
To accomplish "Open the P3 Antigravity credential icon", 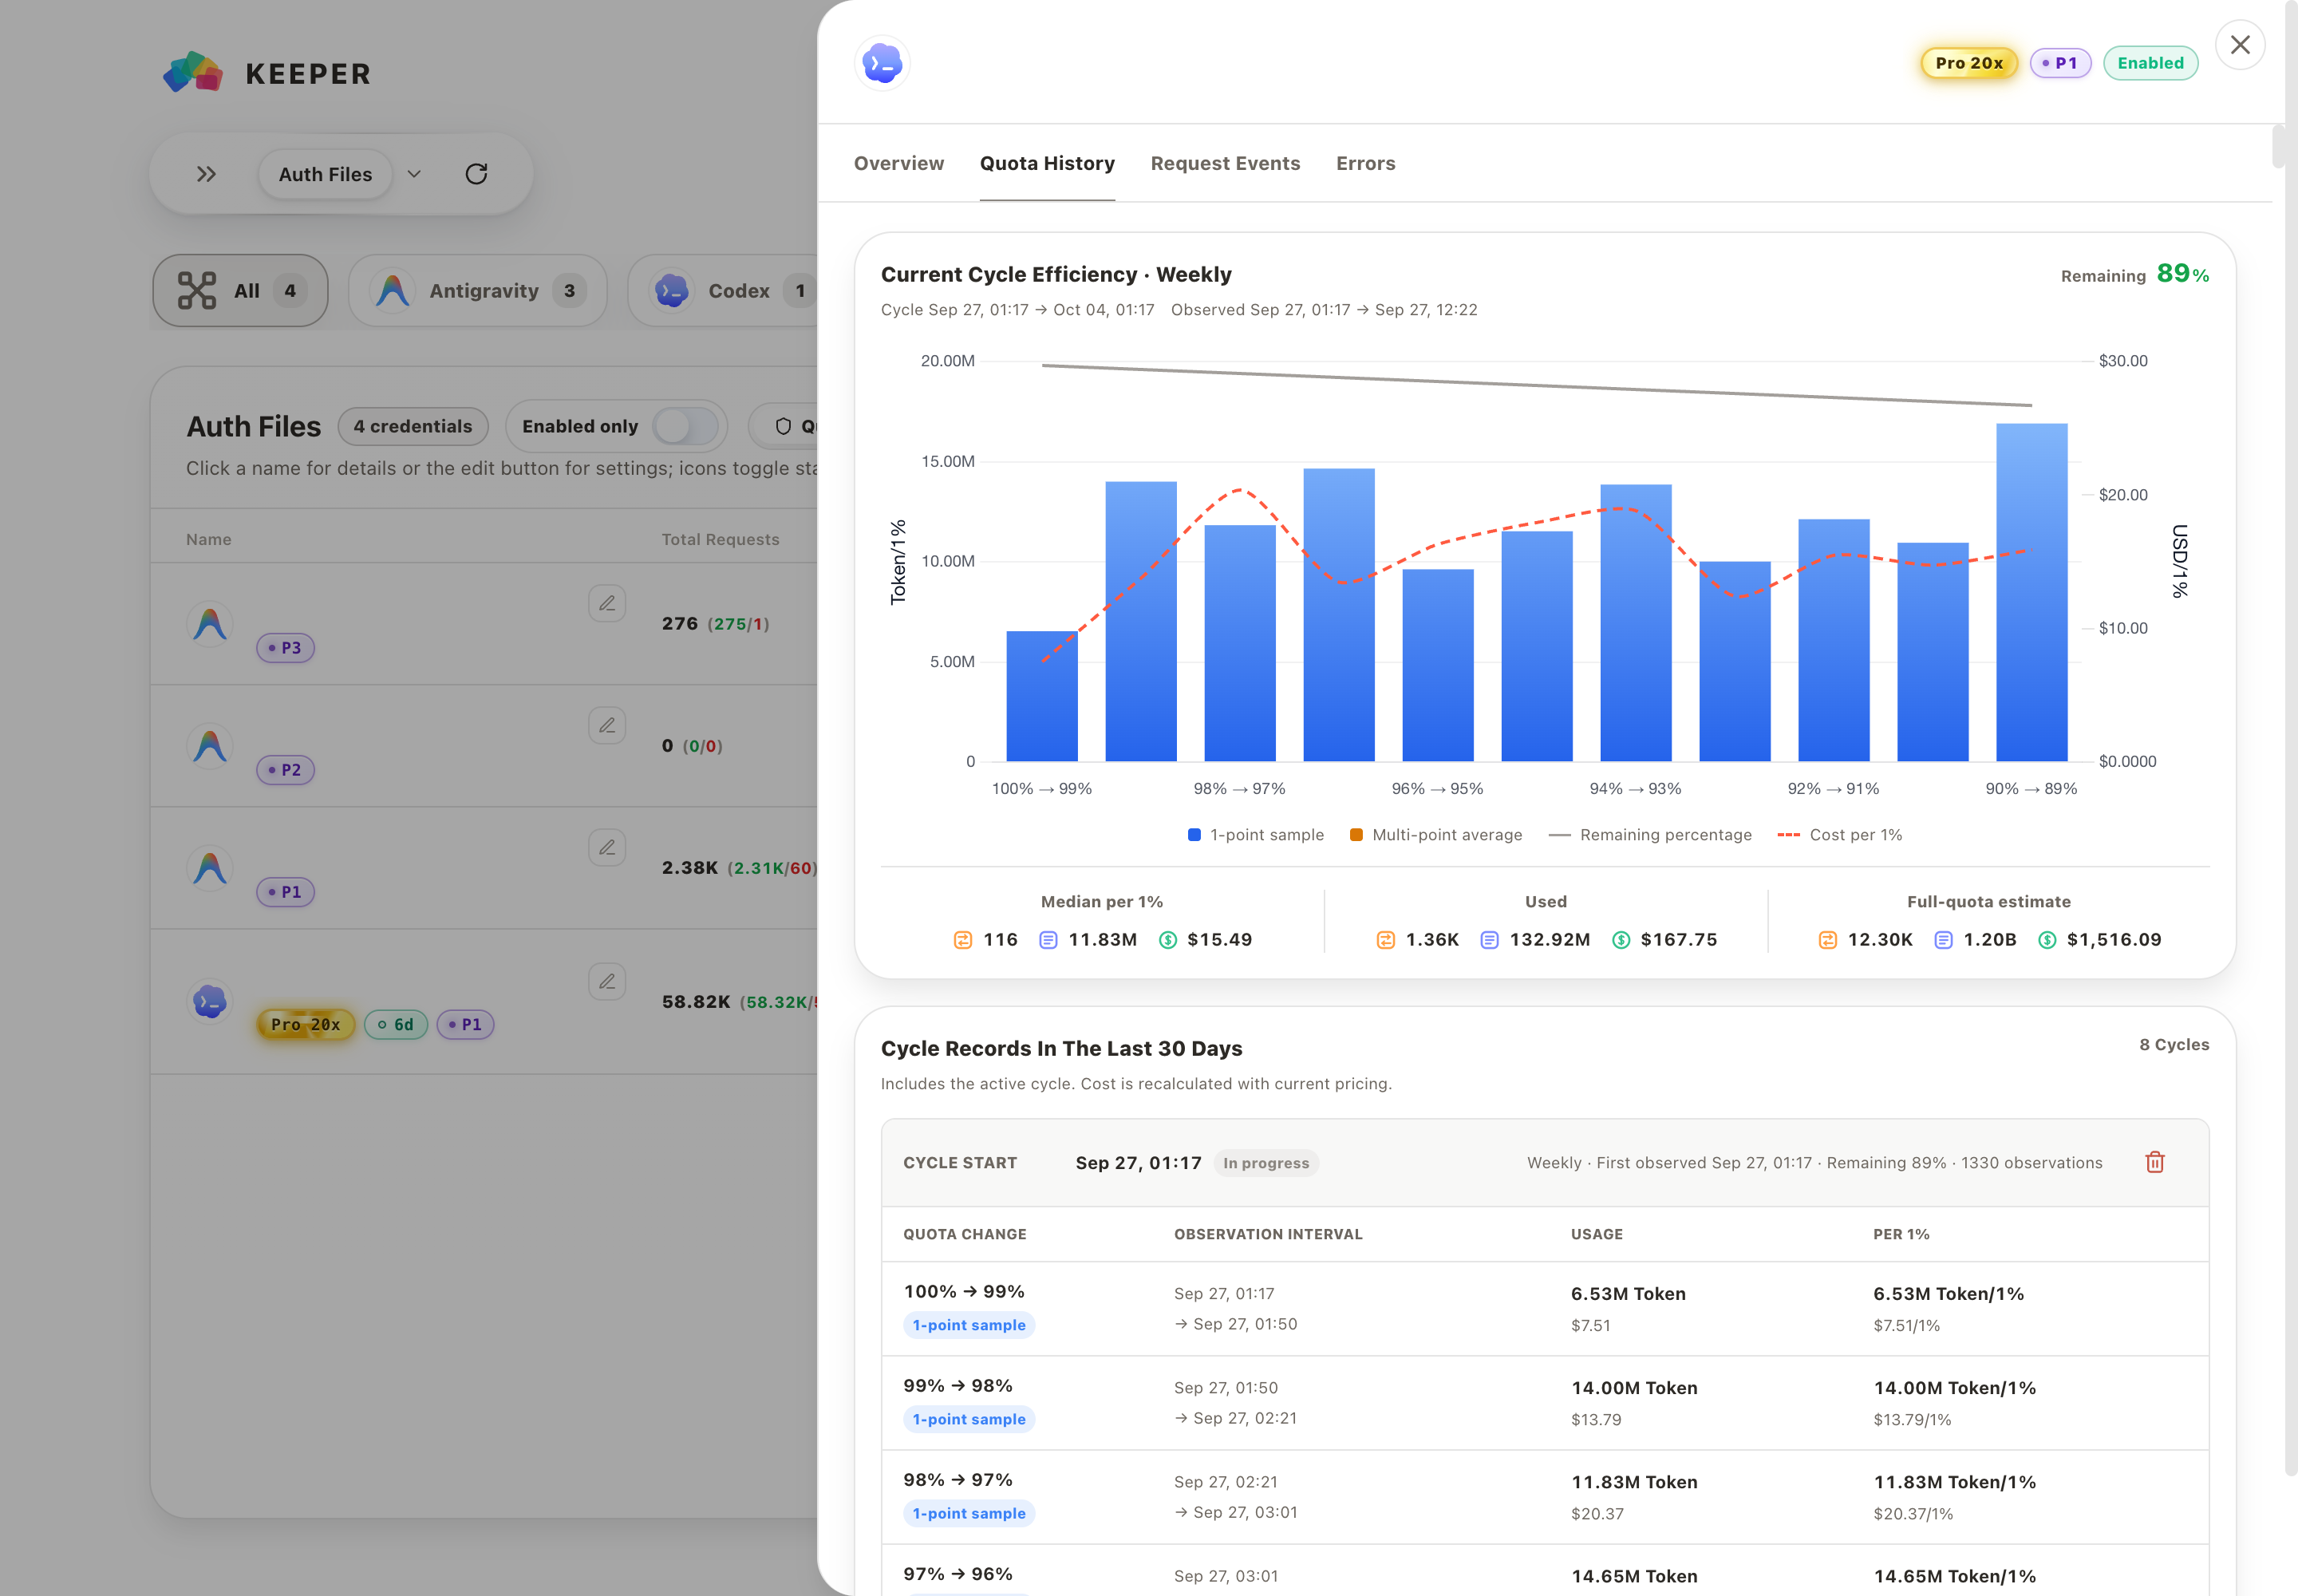I will [210, 624].
